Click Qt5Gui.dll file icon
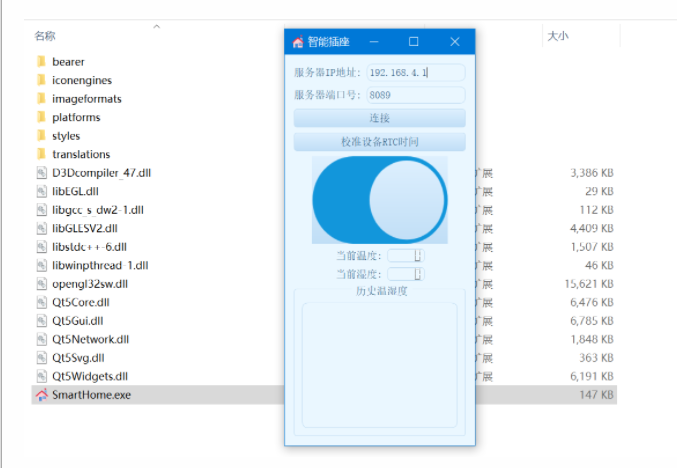 pos(41,321)
